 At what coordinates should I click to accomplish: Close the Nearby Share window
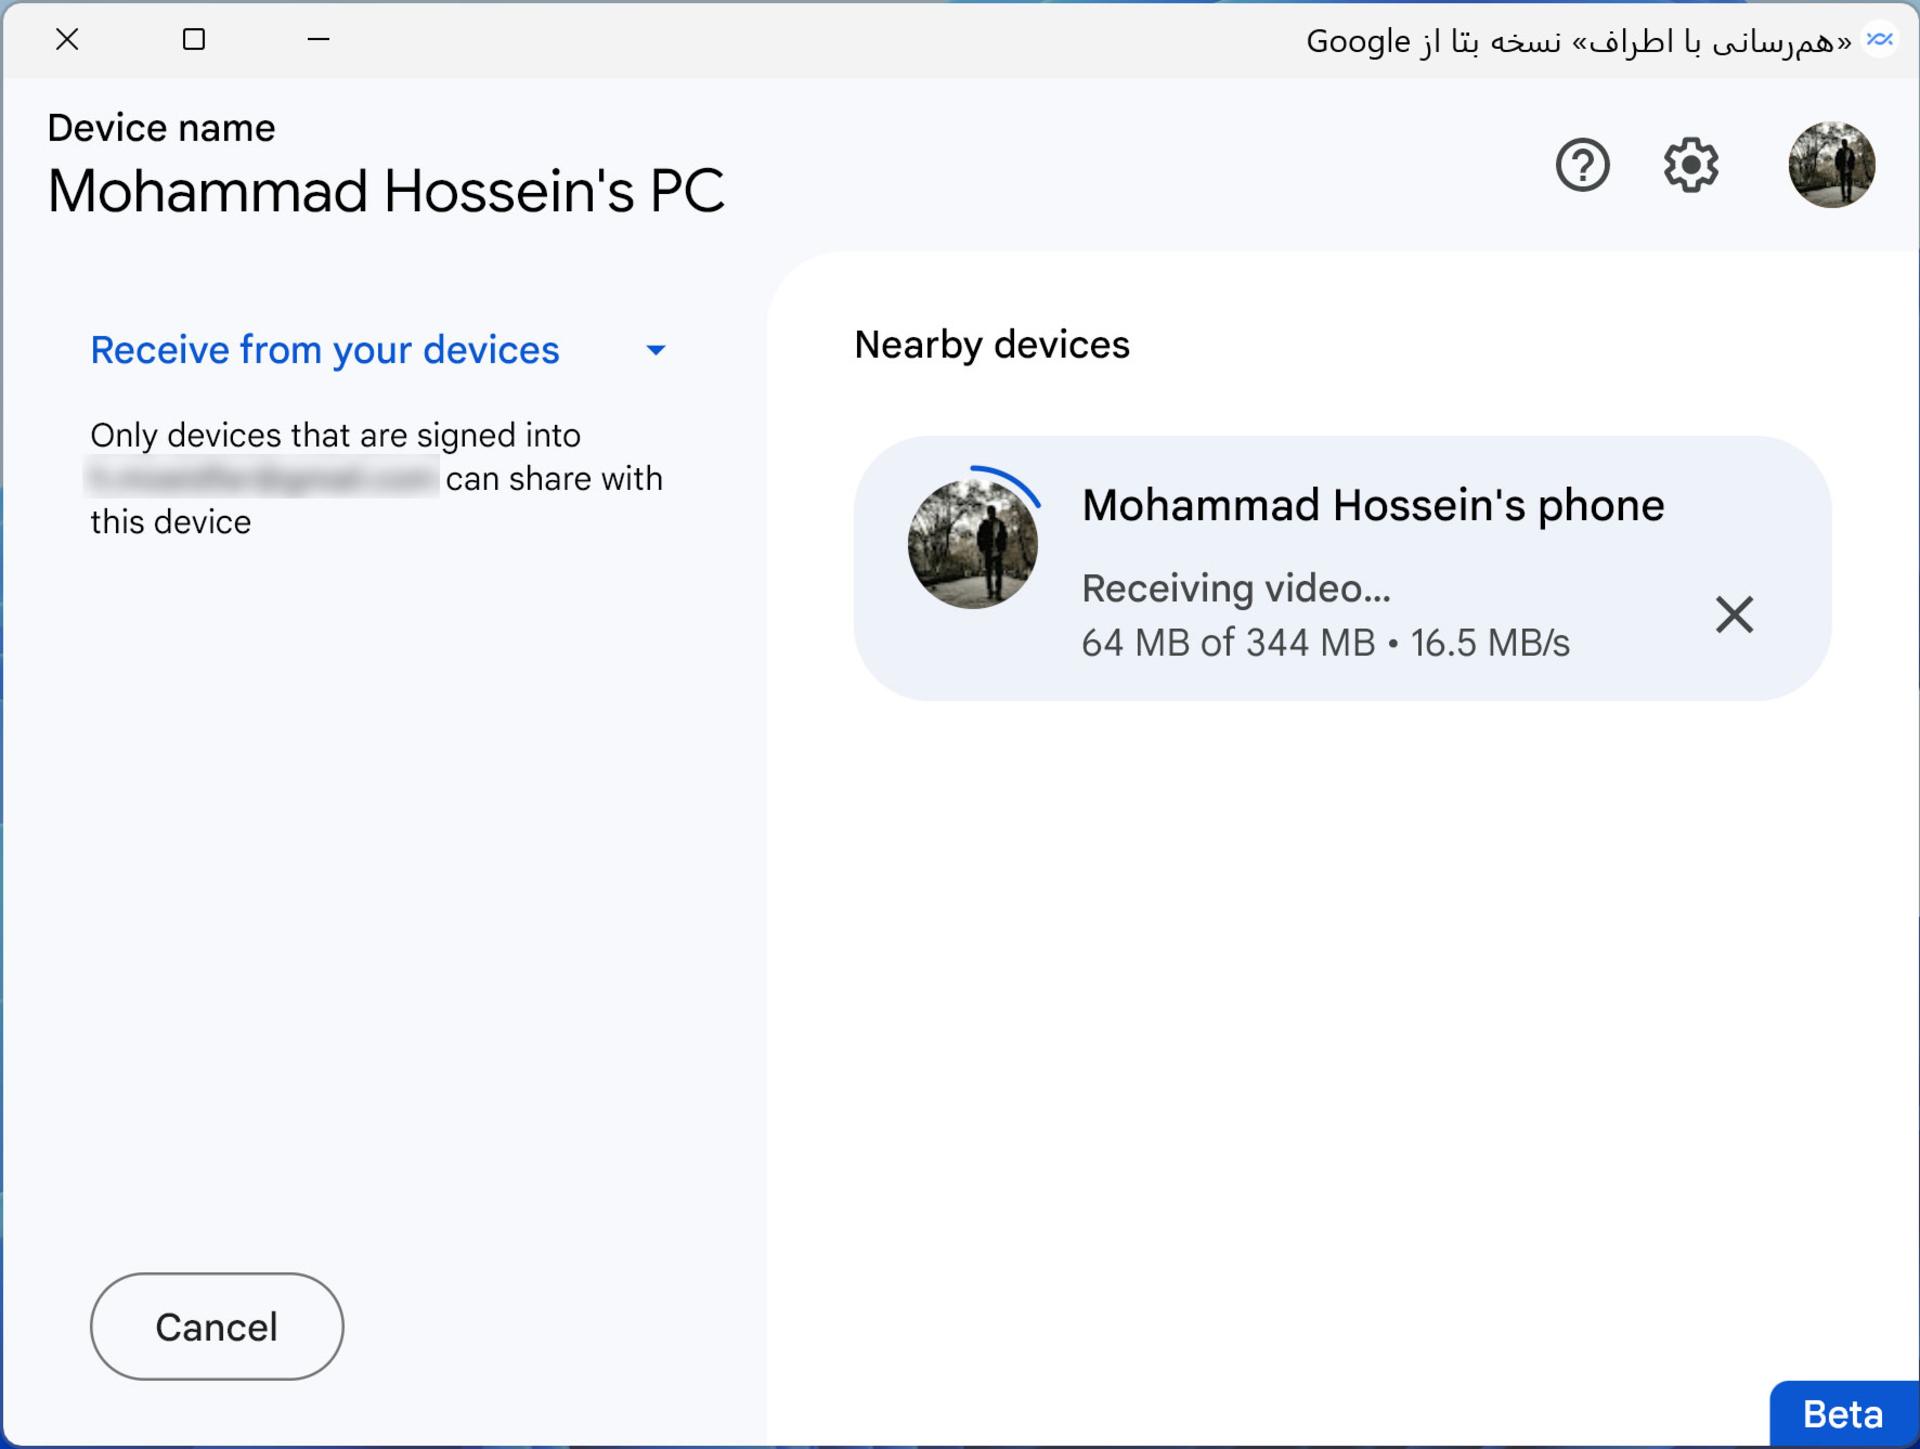67,39
